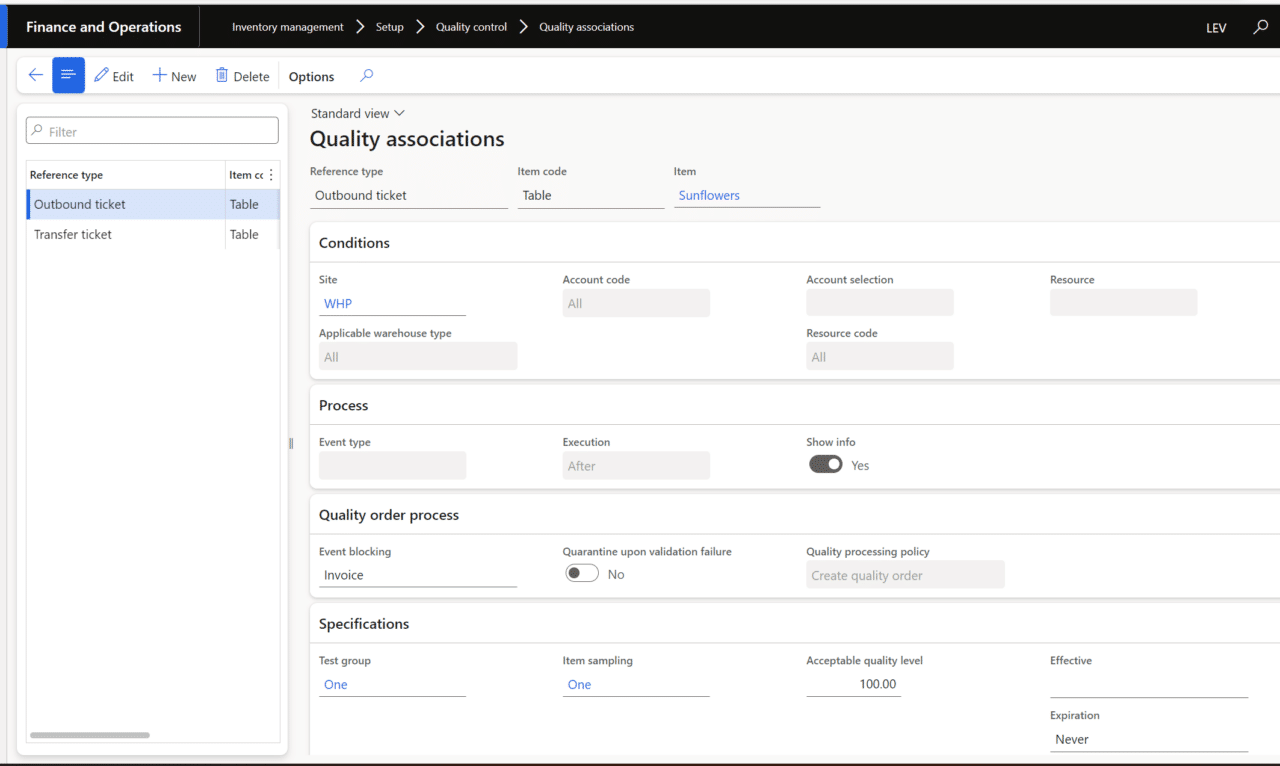Image resolution: width=1280 pixels, height=766 pixels.
Task: Collapse the Quality order process section
Action: click(x=389, y=515)
